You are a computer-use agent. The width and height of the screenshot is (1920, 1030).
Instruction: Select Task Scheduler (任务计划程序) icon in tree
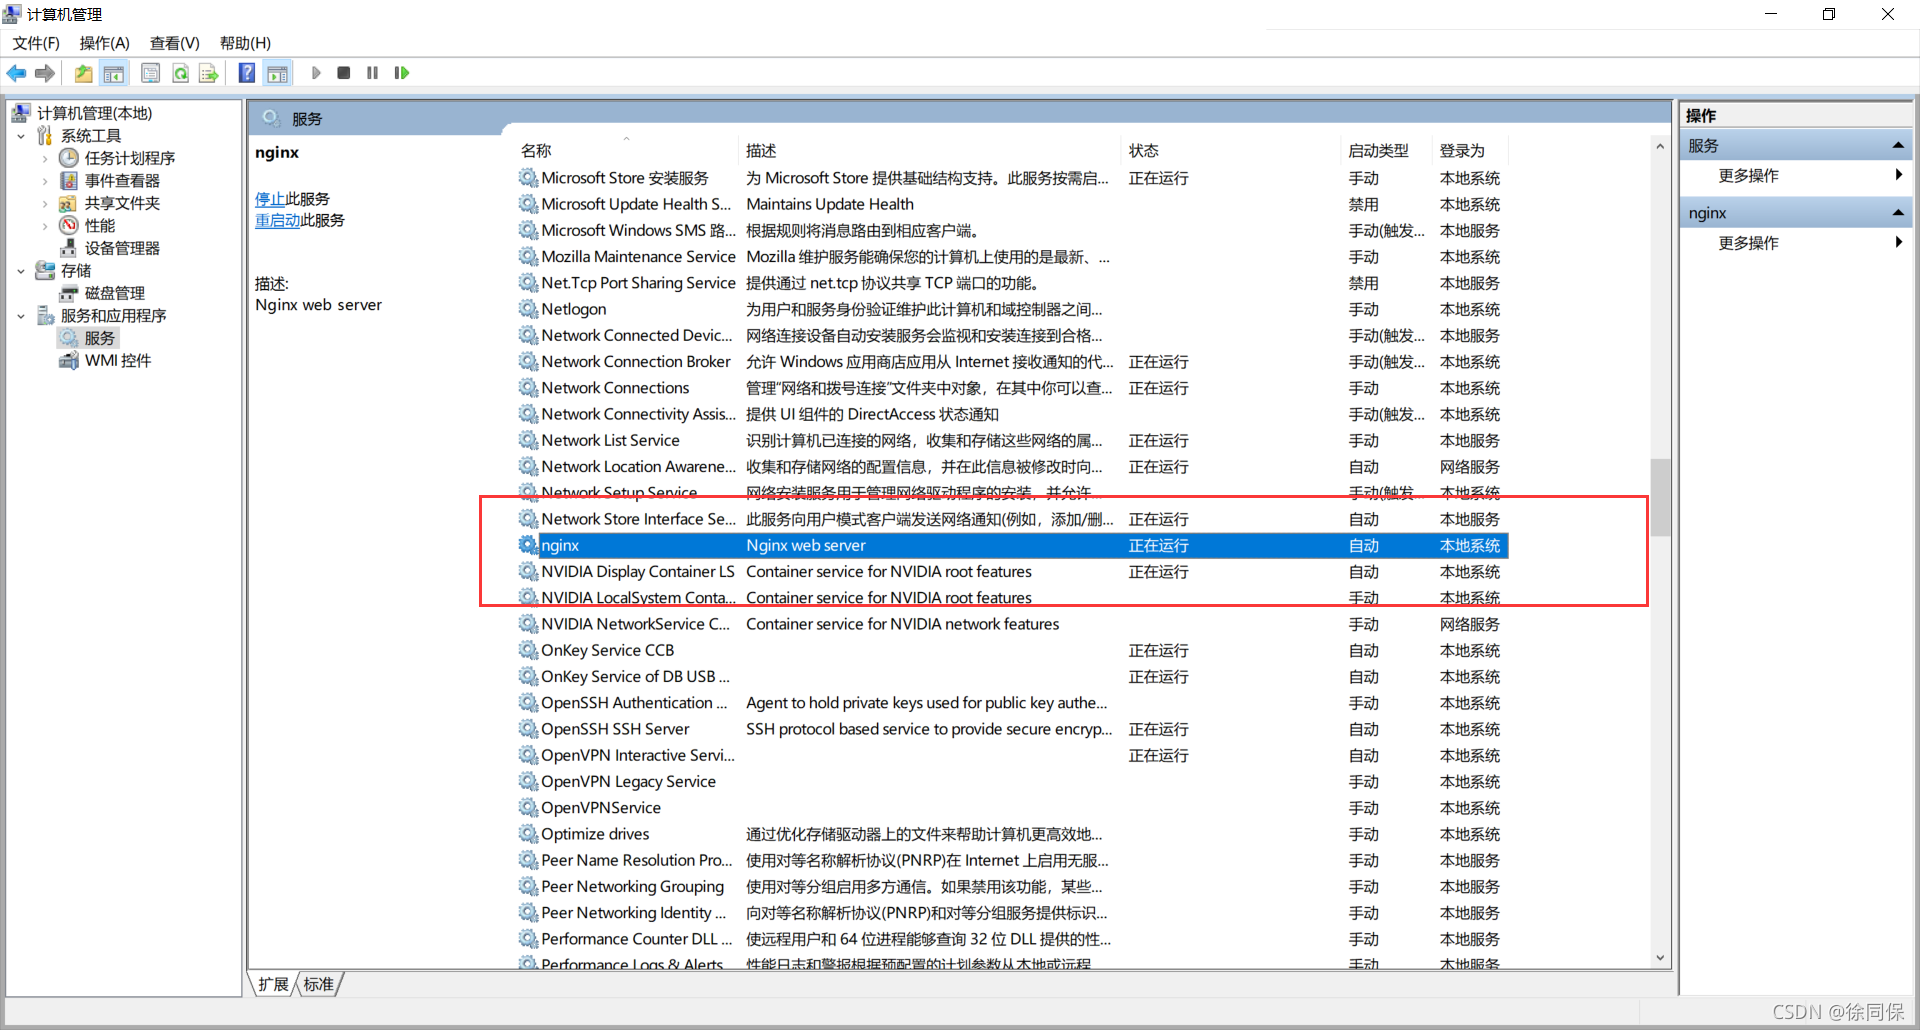(69, 158)
